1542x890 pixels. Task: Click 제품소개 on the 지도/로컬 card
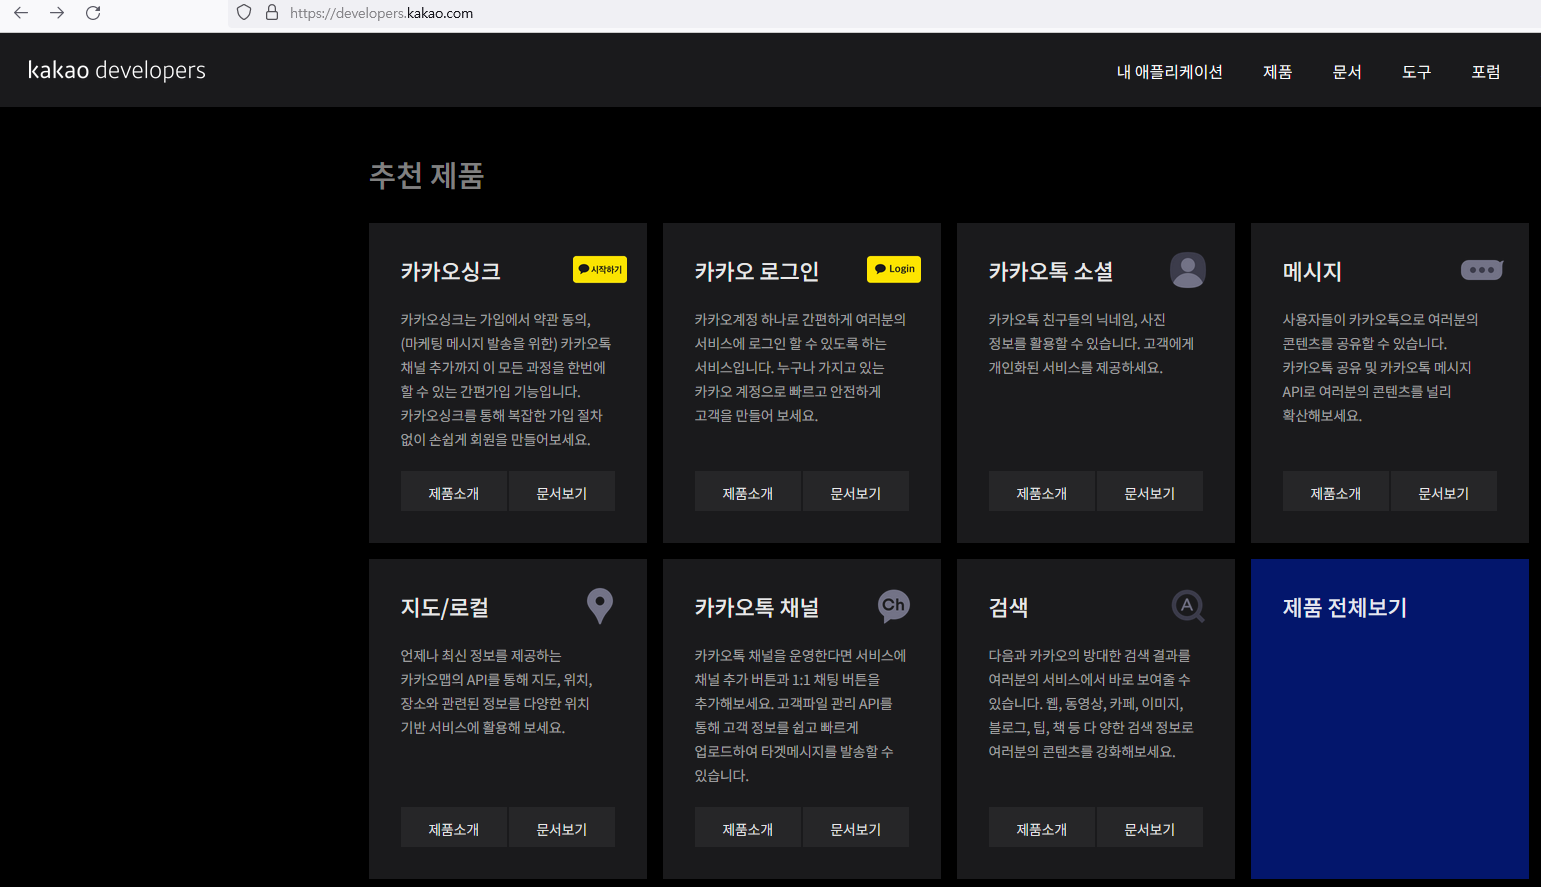(454, 828)
